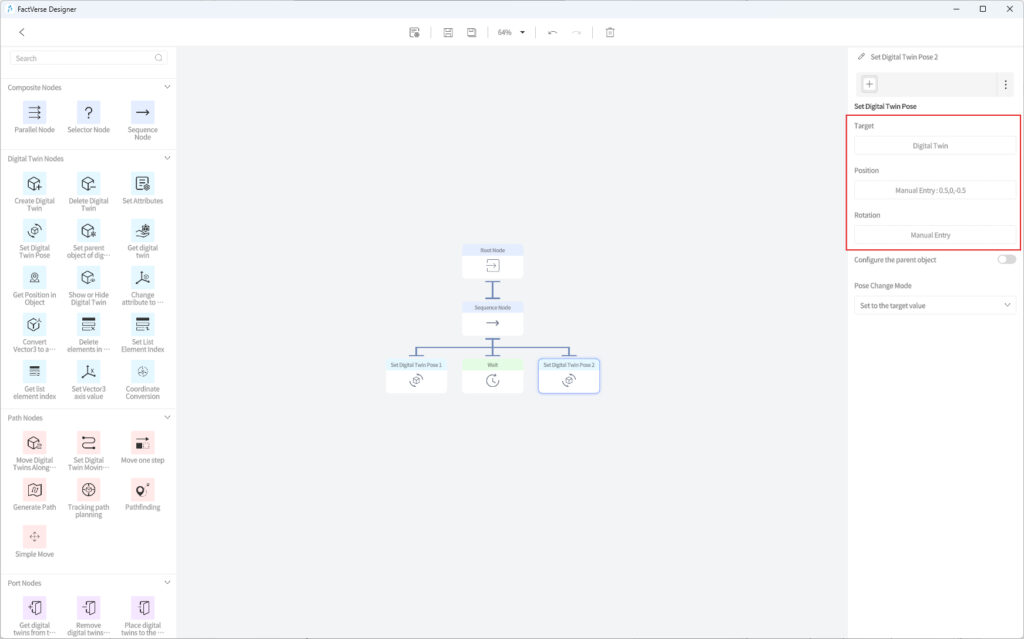Select the Delete elements in list node
Image resolution: width=1024 pixels, height=639 pixels.
click(88, 325)
